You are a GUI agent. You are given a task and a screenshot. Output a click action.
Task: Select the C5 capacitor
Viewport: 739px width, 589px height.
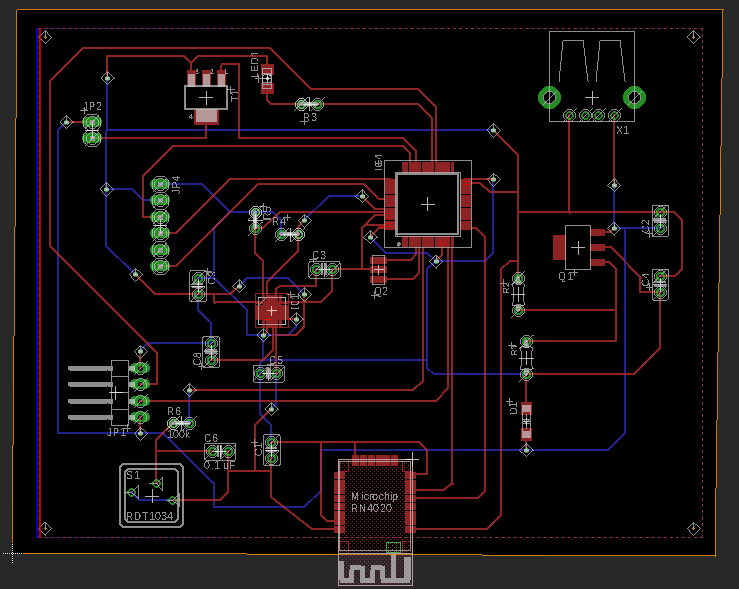(269, 373)
